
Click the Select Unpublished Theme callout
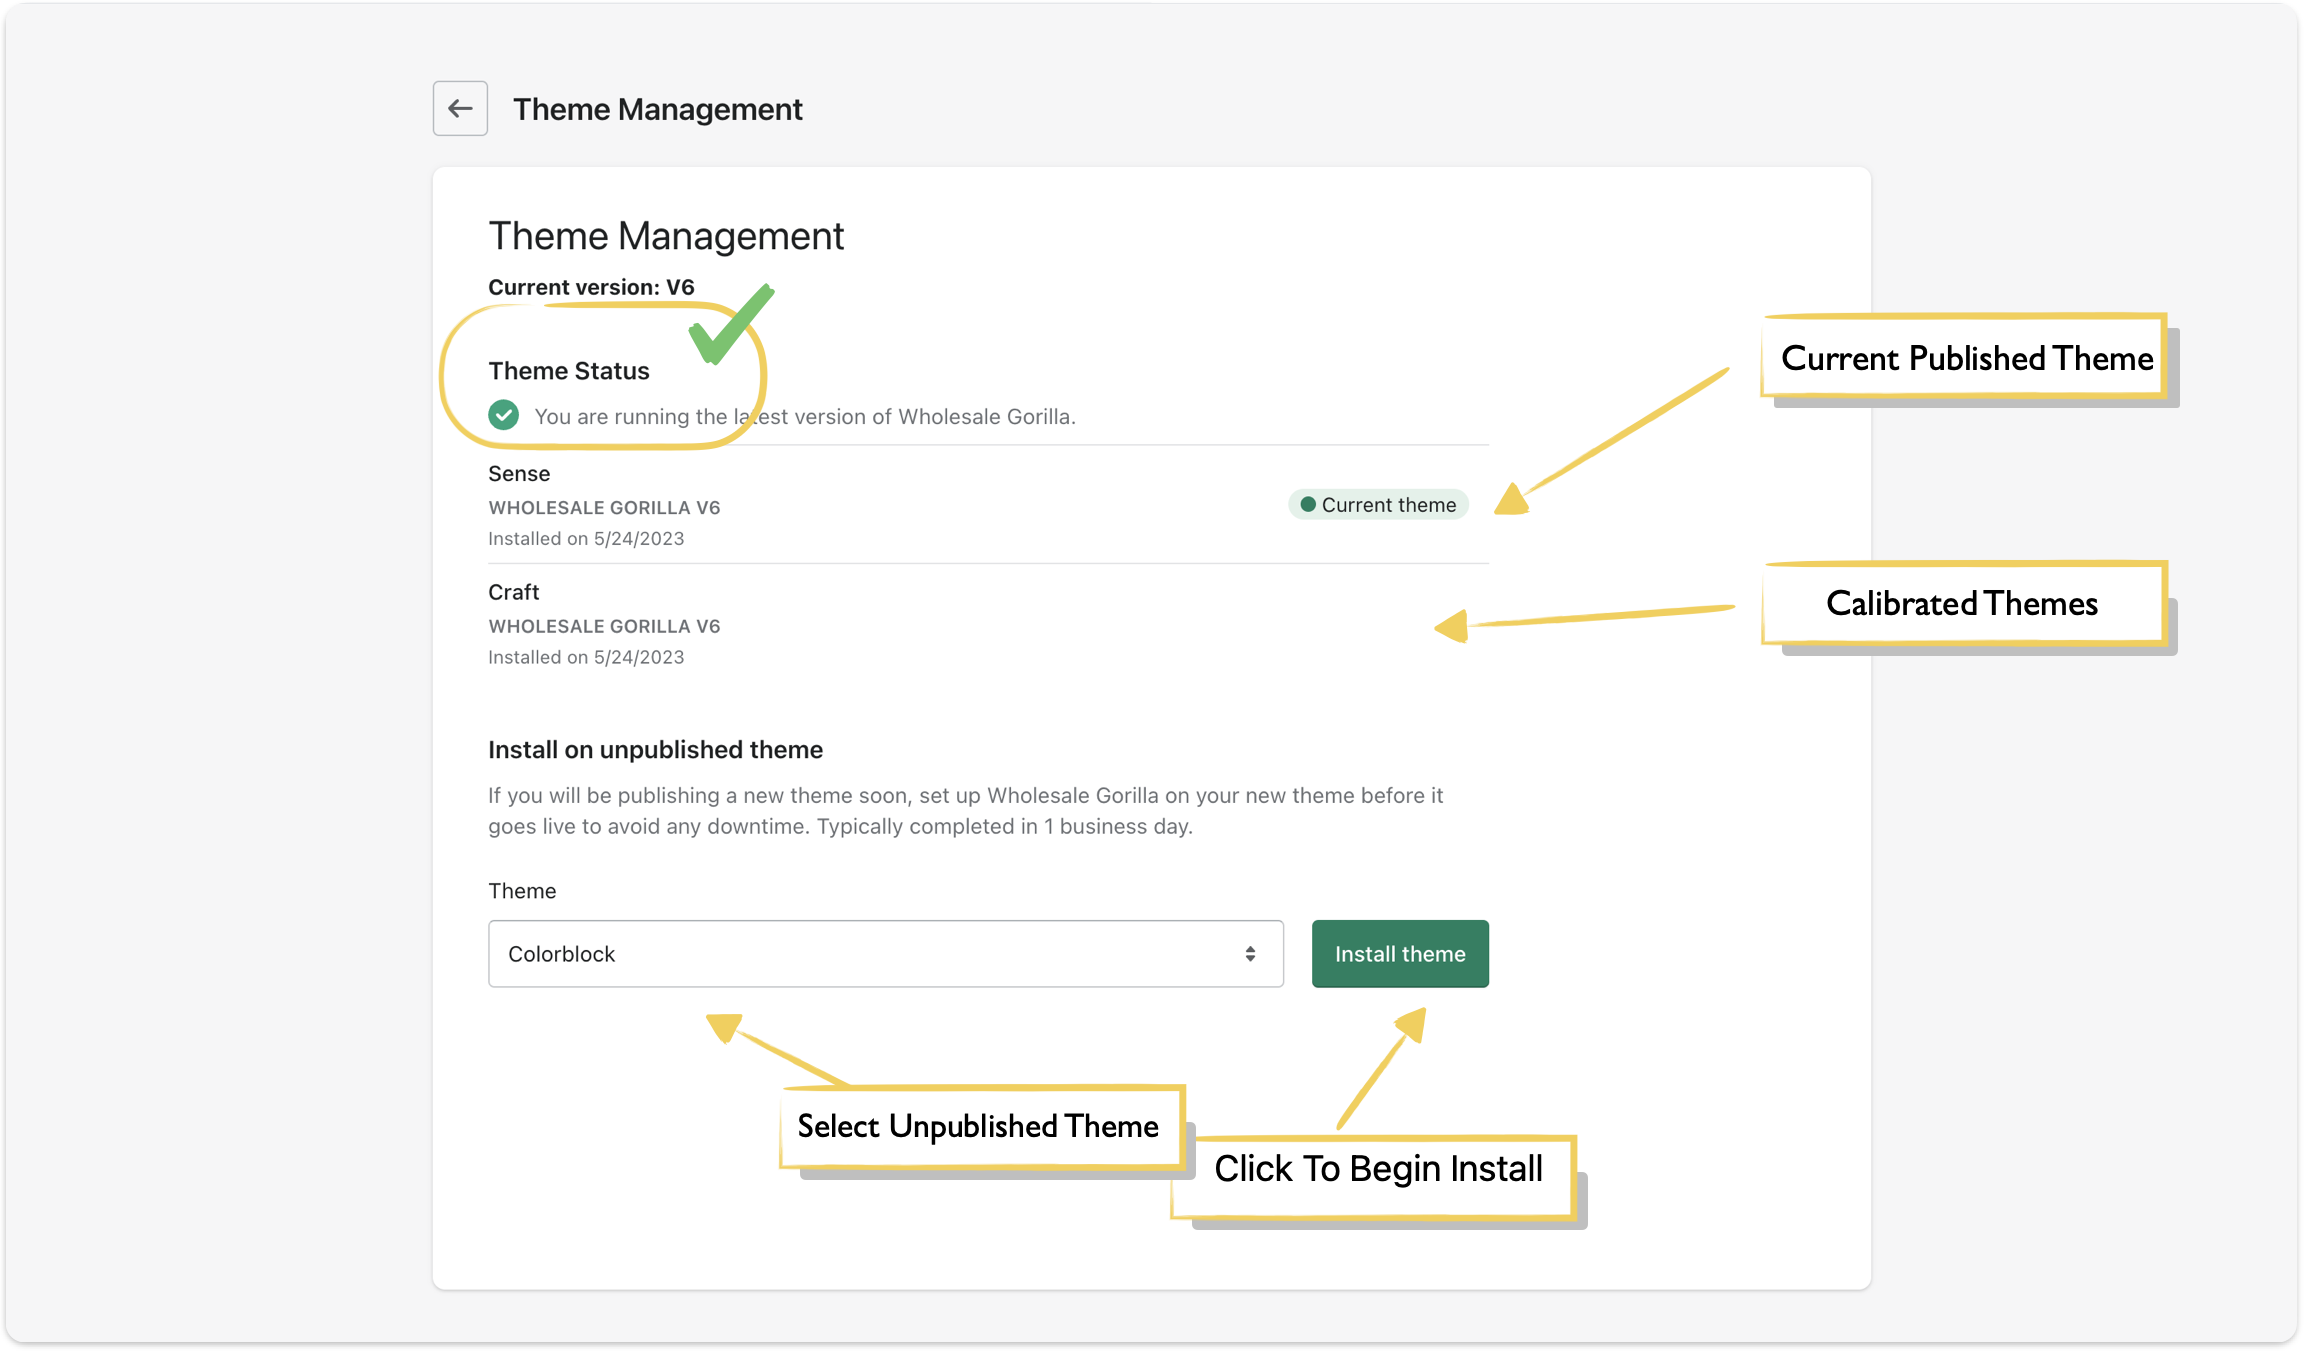click(978, 1127)
